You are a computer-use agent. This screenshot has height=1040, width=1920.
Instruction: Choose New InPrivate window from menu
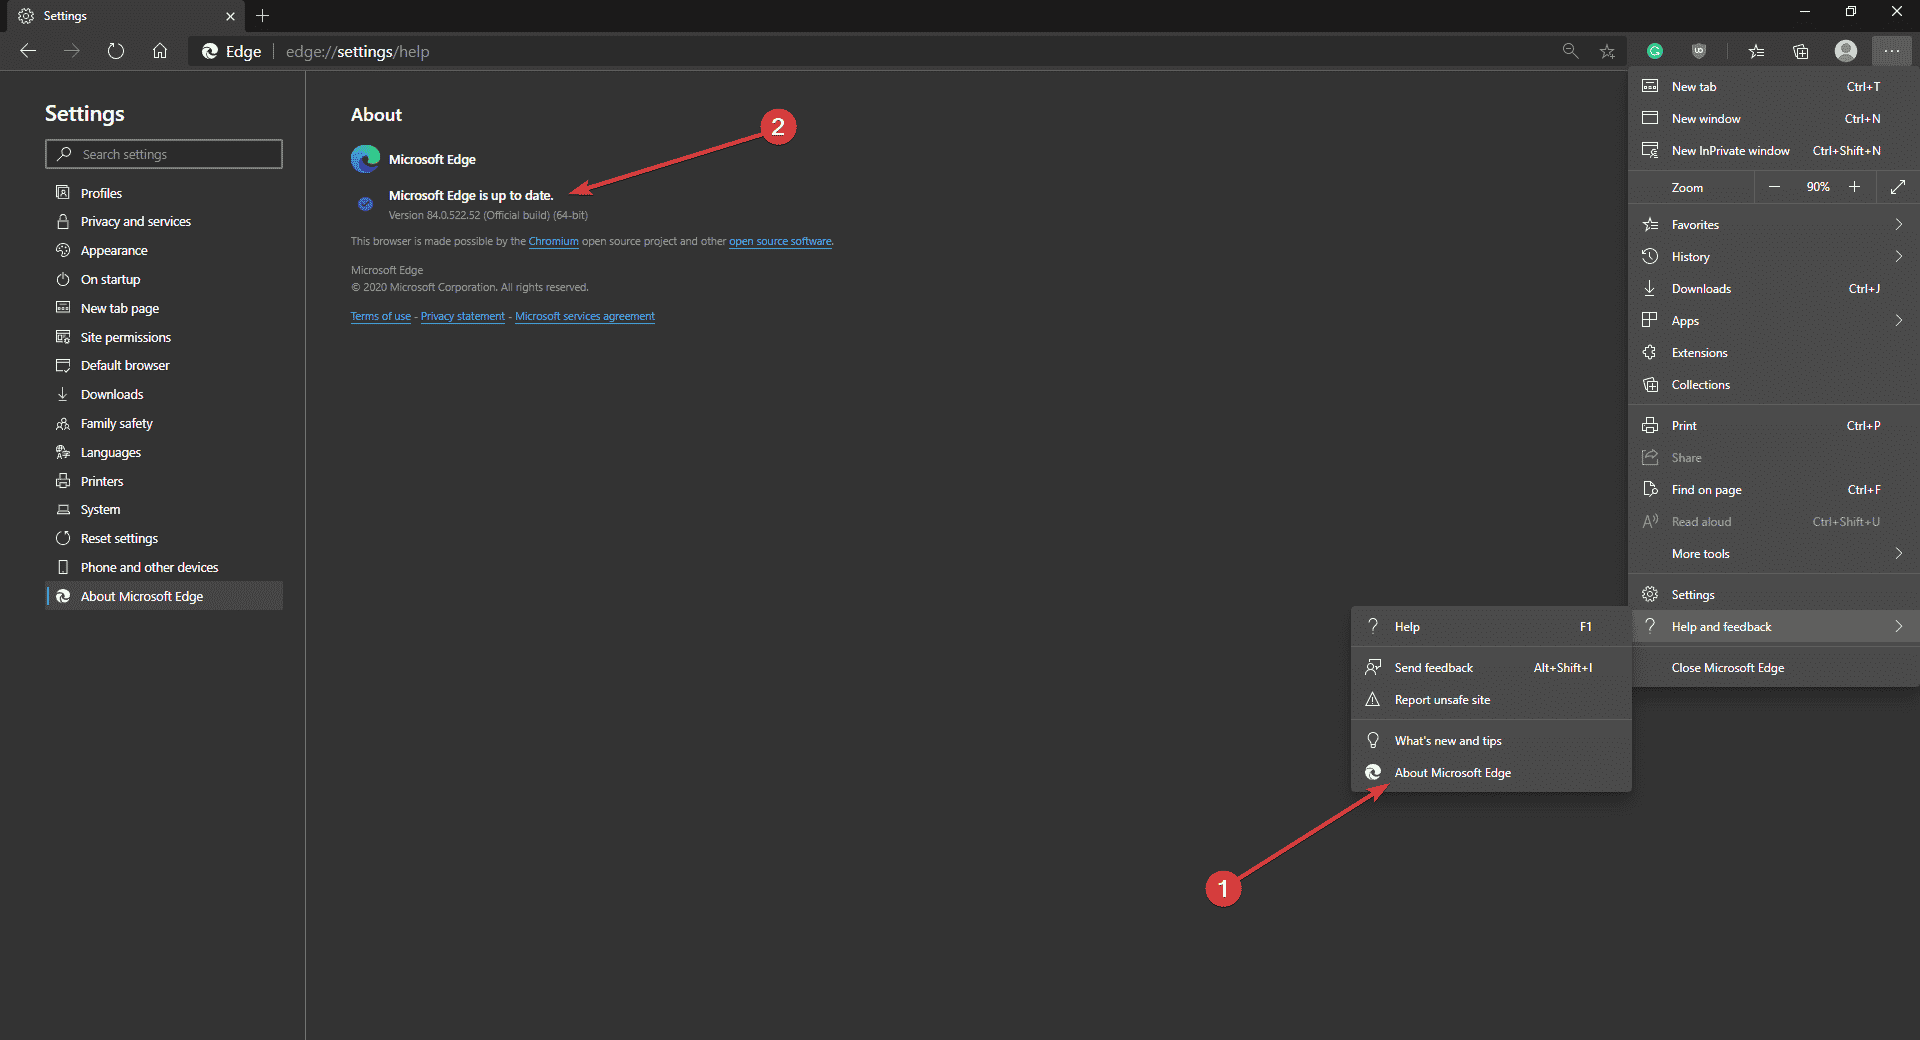coord(1730,151)
